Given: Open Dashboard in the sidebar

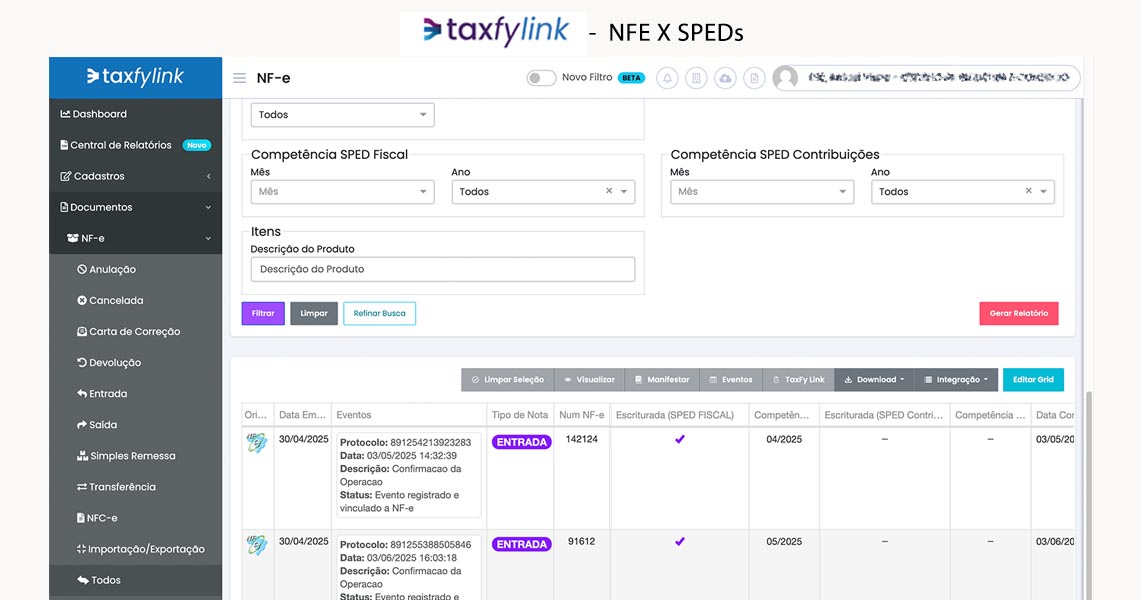Looking at the screenshot, I should point(99,114).
